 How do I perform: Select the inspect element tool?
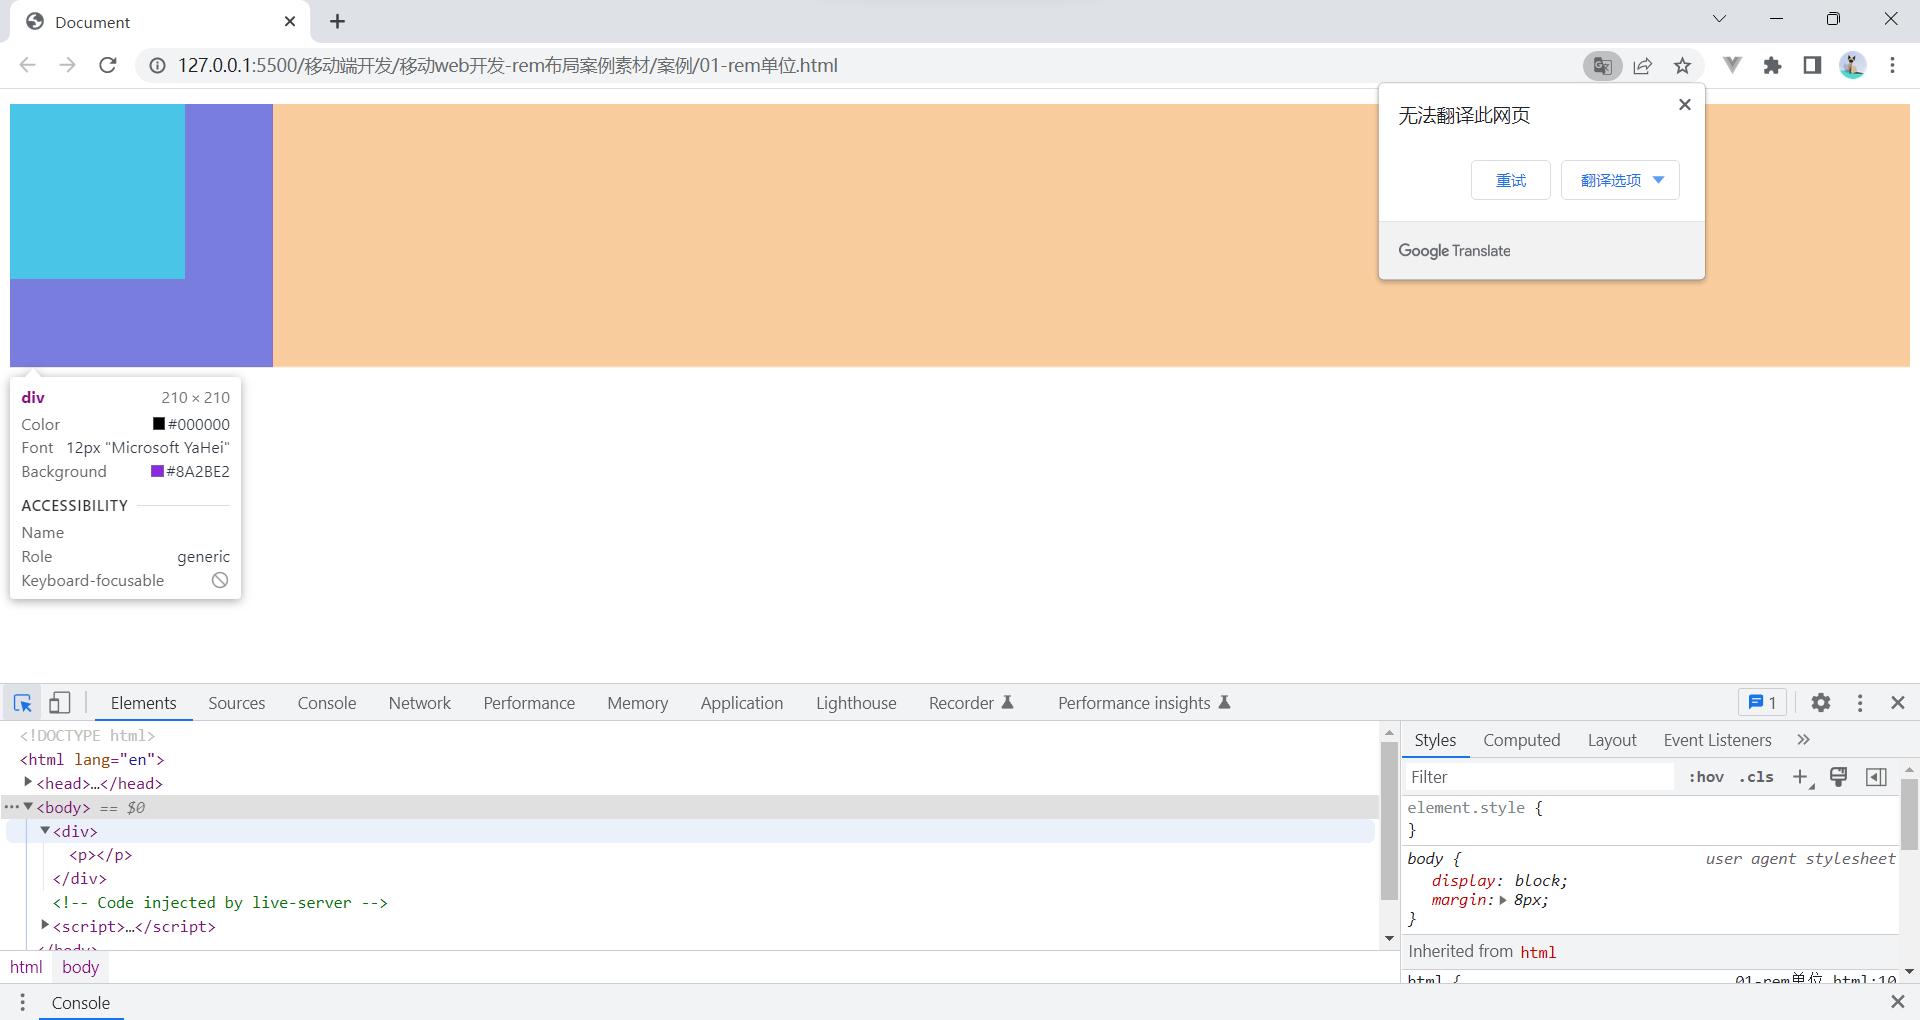tap(22, 703)
